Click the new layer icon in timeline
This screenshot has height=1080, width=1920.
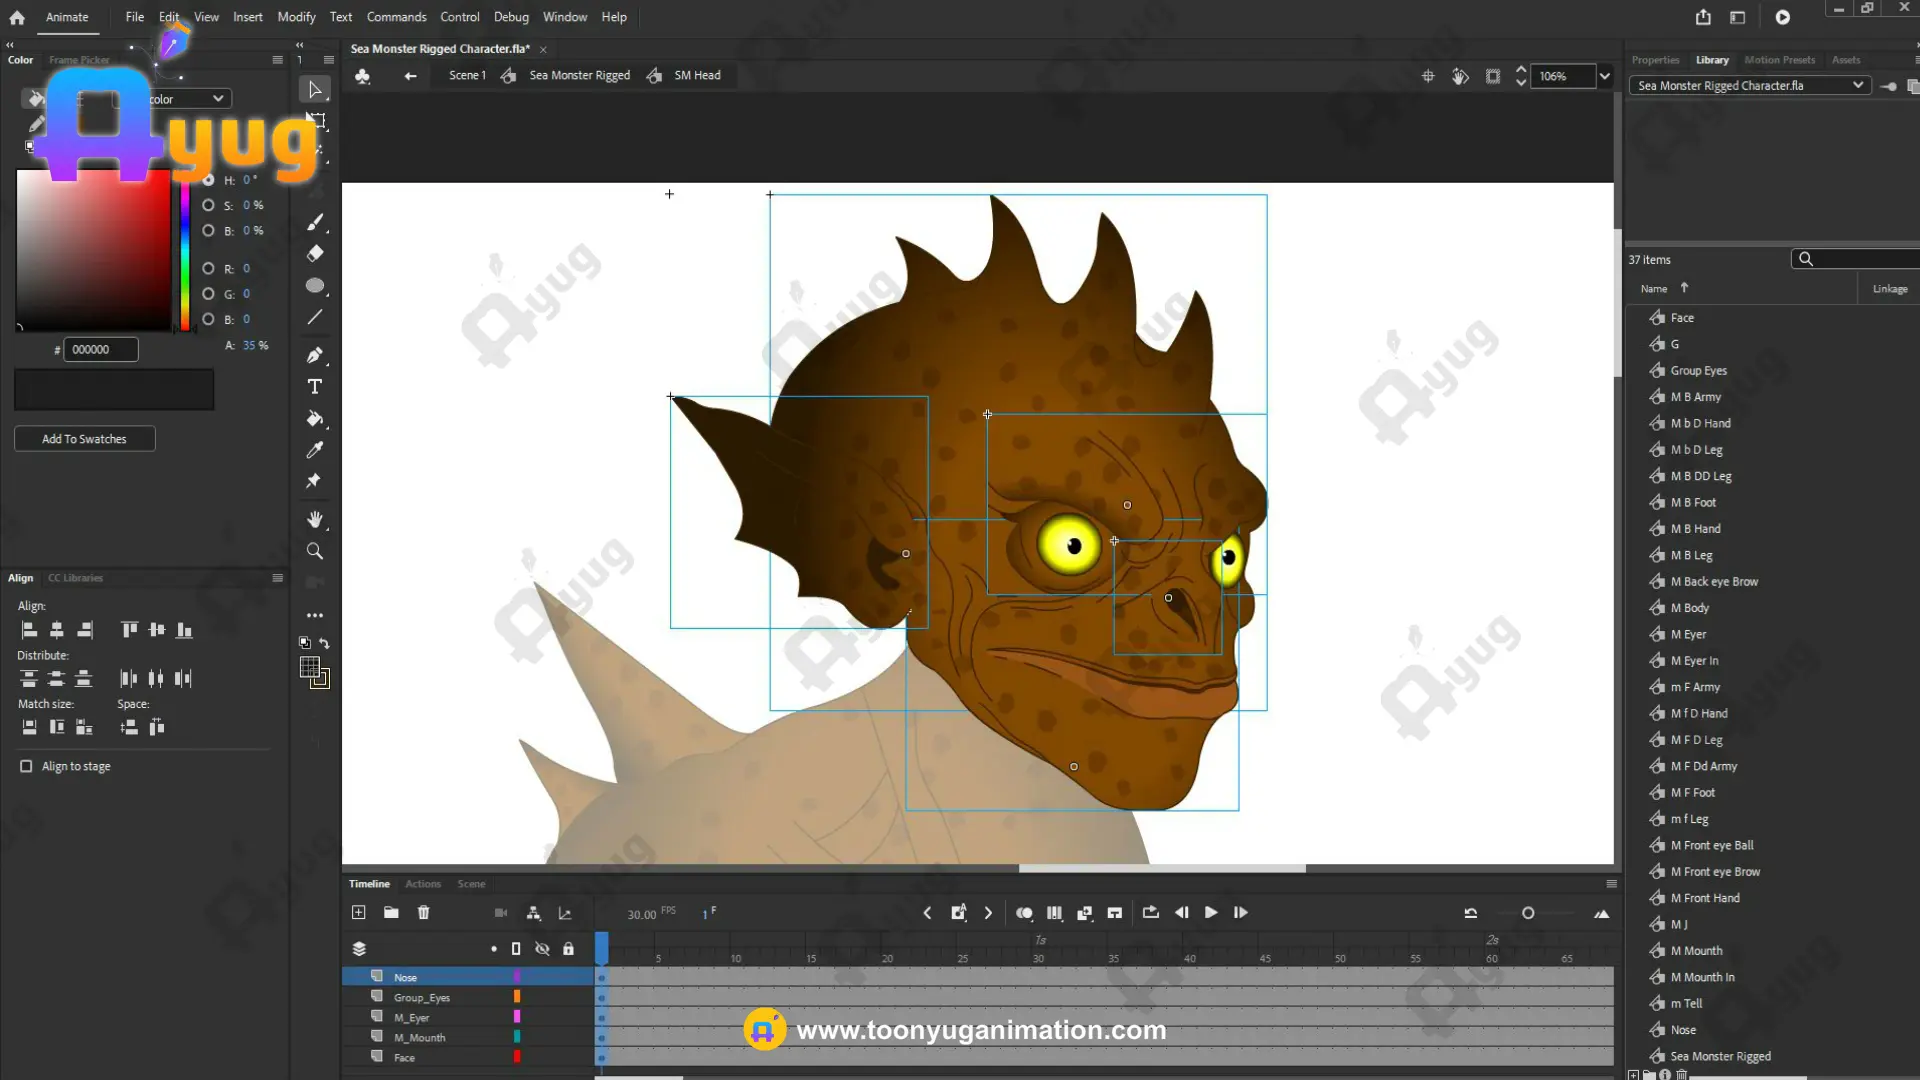point(359,912)
